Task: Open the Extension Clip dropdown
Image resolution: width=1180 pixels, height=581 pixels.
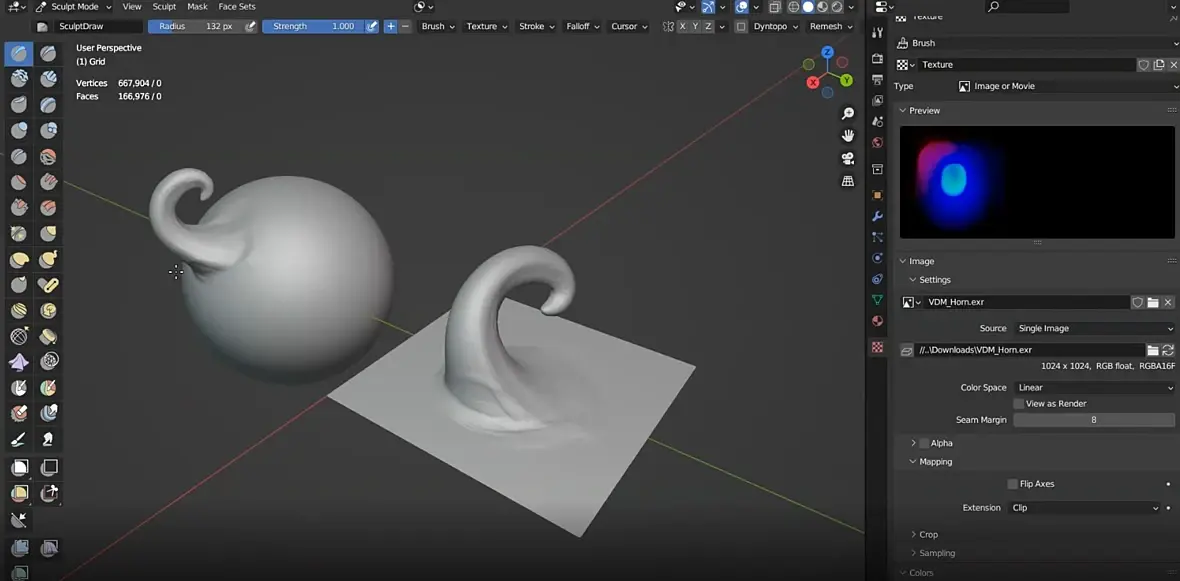Action: click(x=1084, y=508)
